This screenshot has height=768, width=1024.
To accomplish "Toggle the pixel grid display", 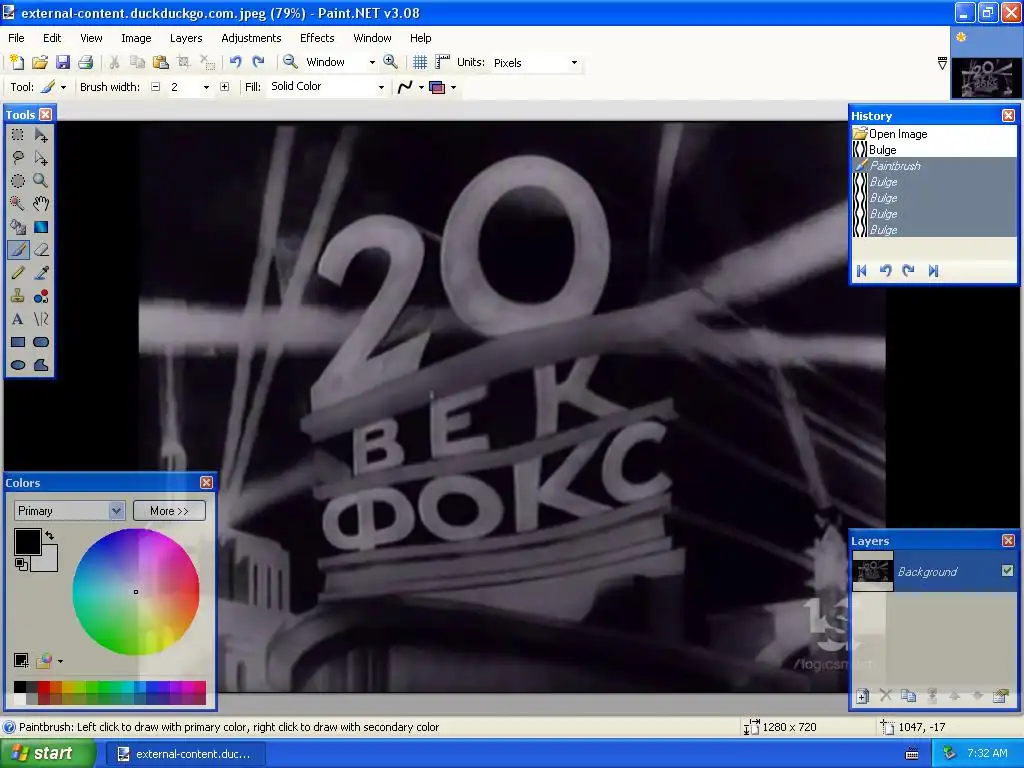I will [x=420, y=62].
